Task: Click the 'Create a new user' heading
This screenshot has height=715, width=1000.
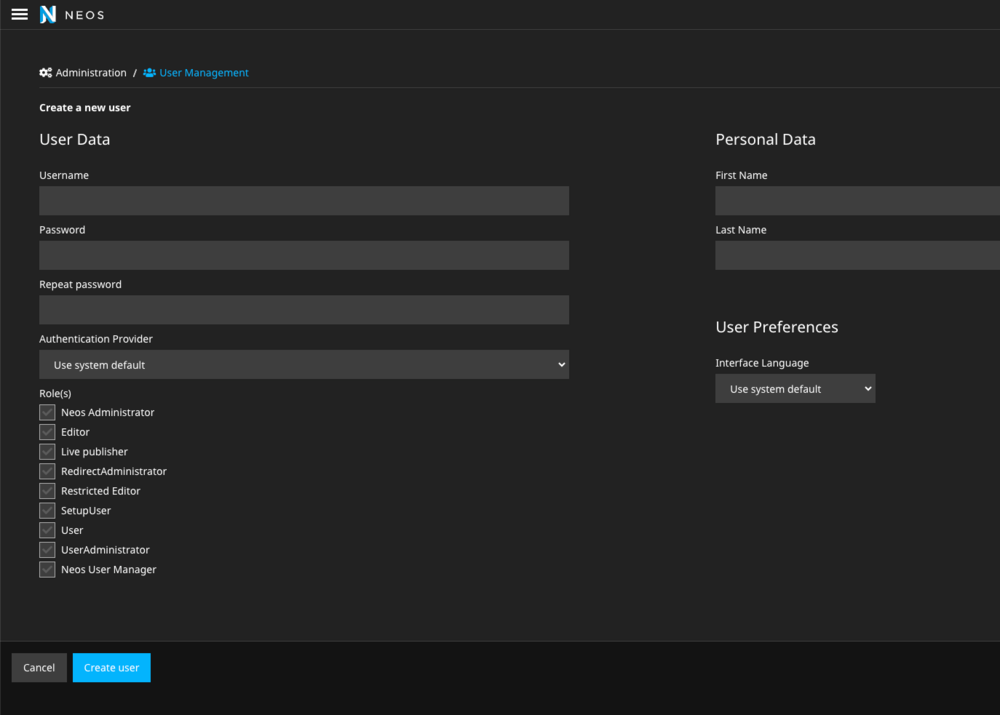Action: click(85, 108)
